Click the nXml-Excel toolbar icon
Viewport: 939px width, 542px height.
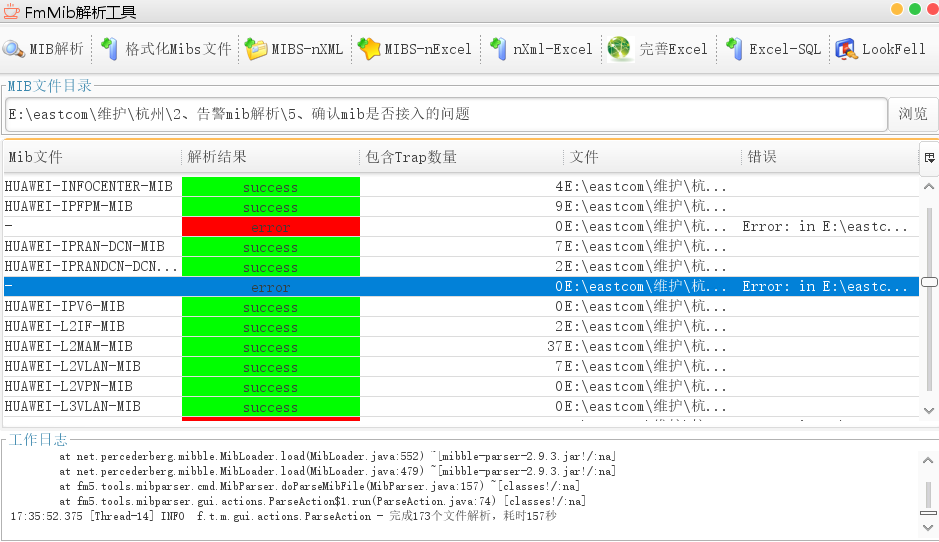[498, 49]
